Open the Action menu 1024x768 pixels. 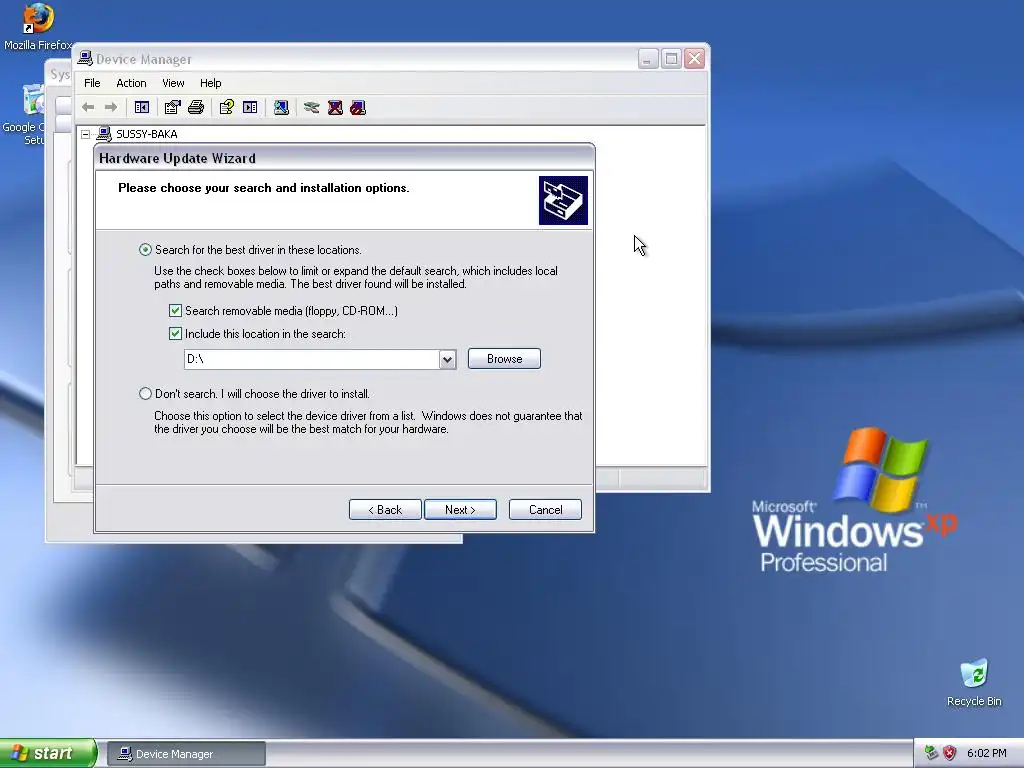(x=131, y=83)
